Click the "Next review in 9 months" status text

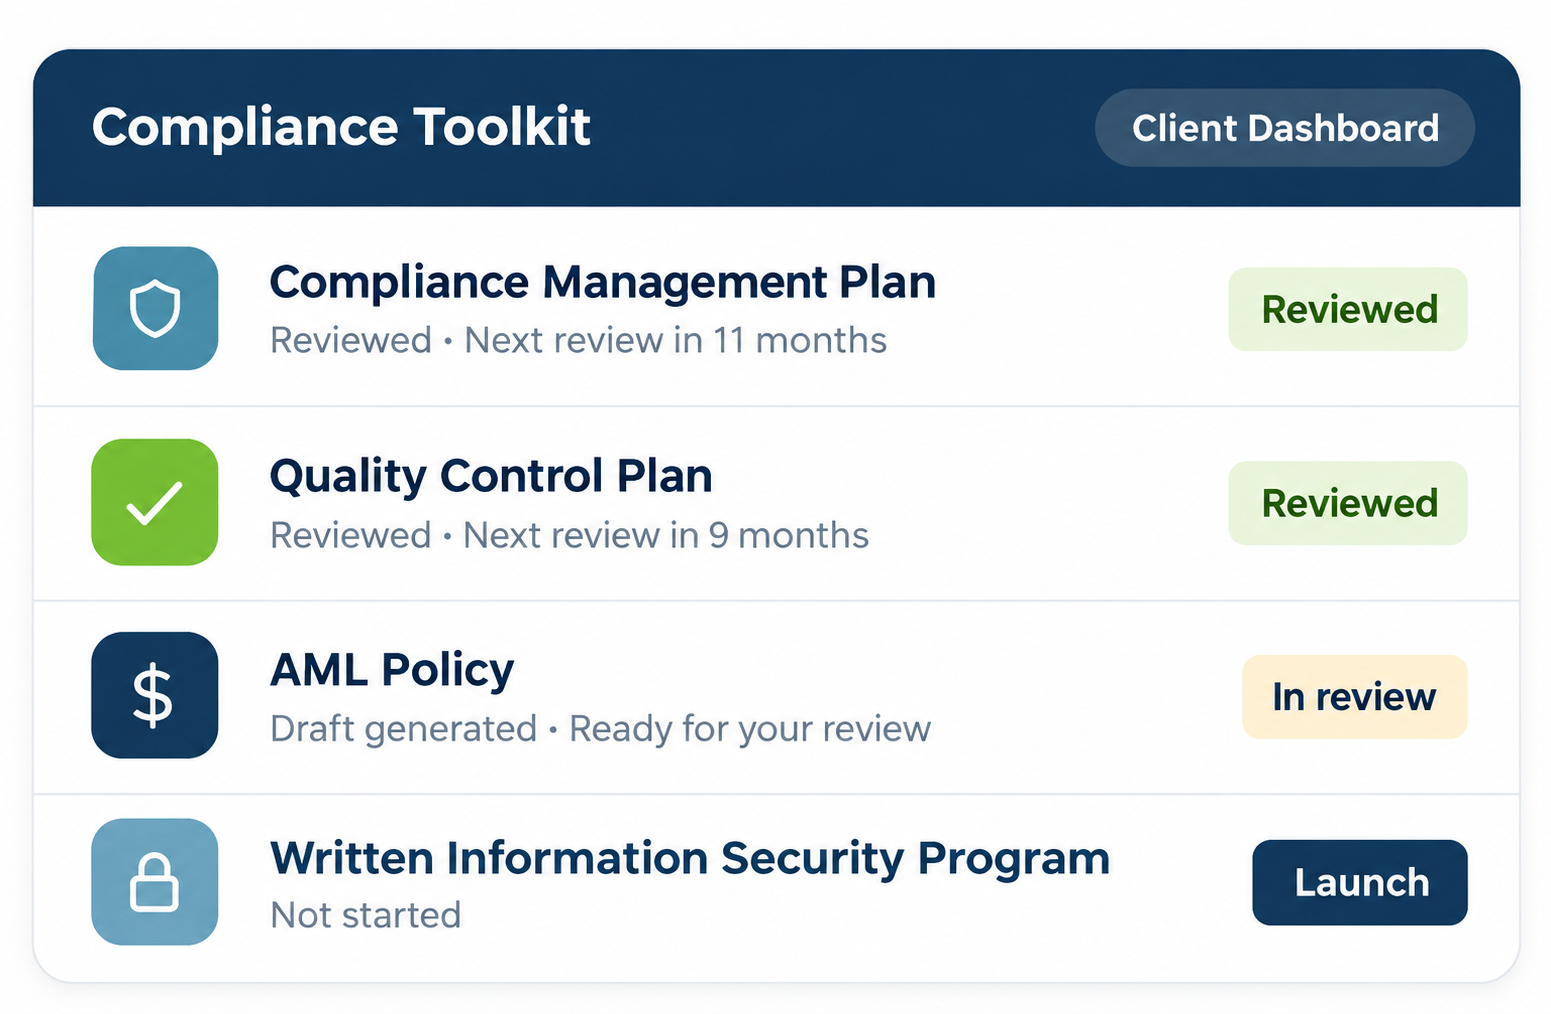tap(667, 536)
